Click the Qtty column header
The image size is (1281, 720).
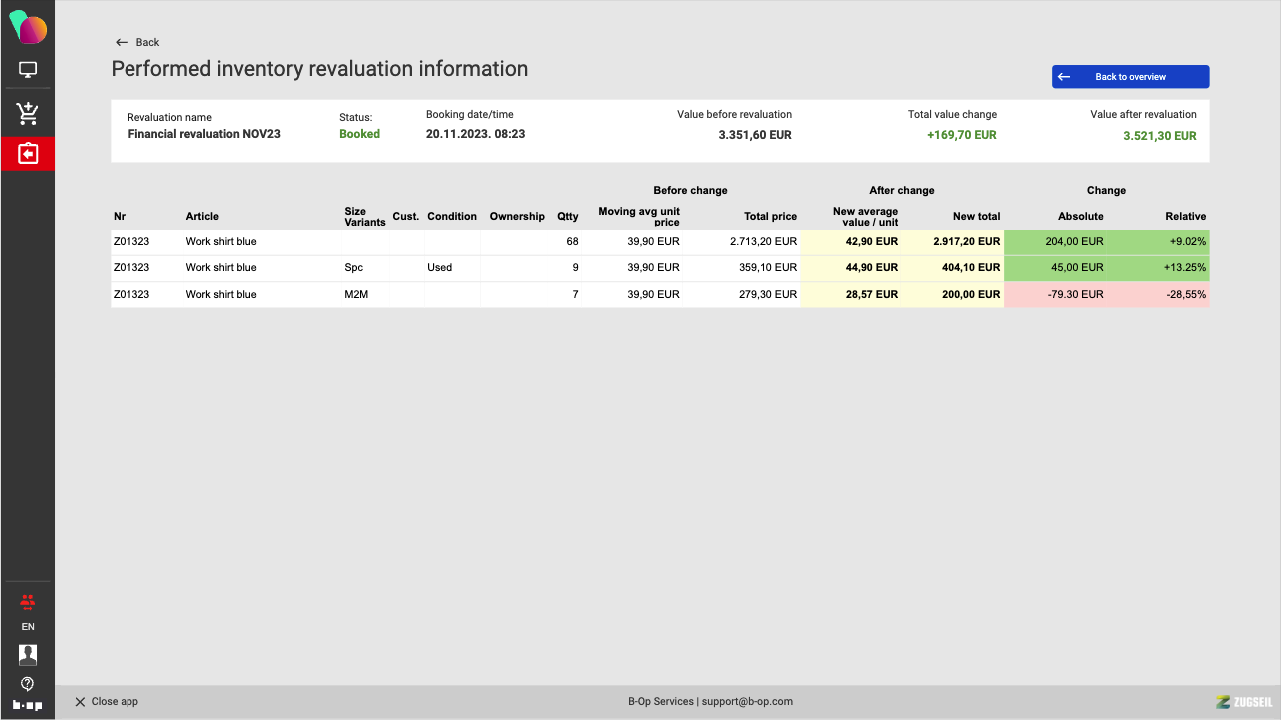(567, 216)
